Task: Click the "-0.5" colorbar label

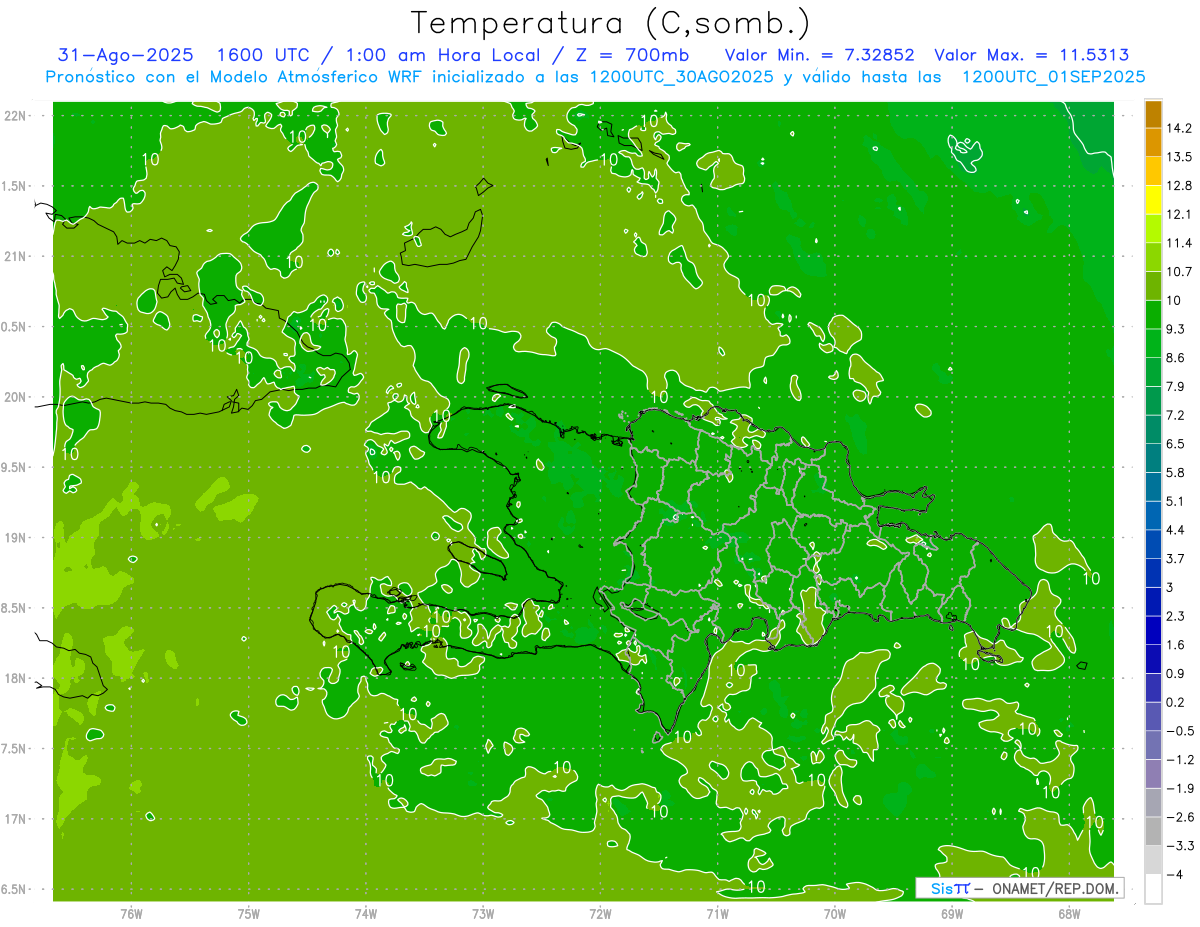Action: point(1179,731)
